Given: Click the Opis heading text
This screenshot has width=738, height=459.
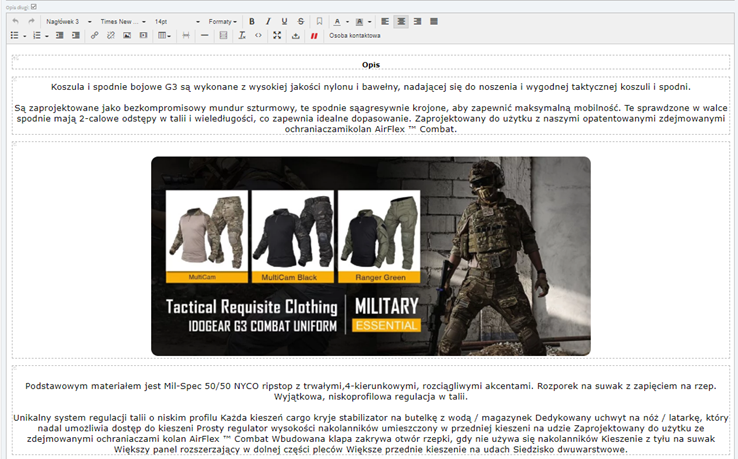Looking at the screenshot, I should pyautogui.click(x=371, y=65).
